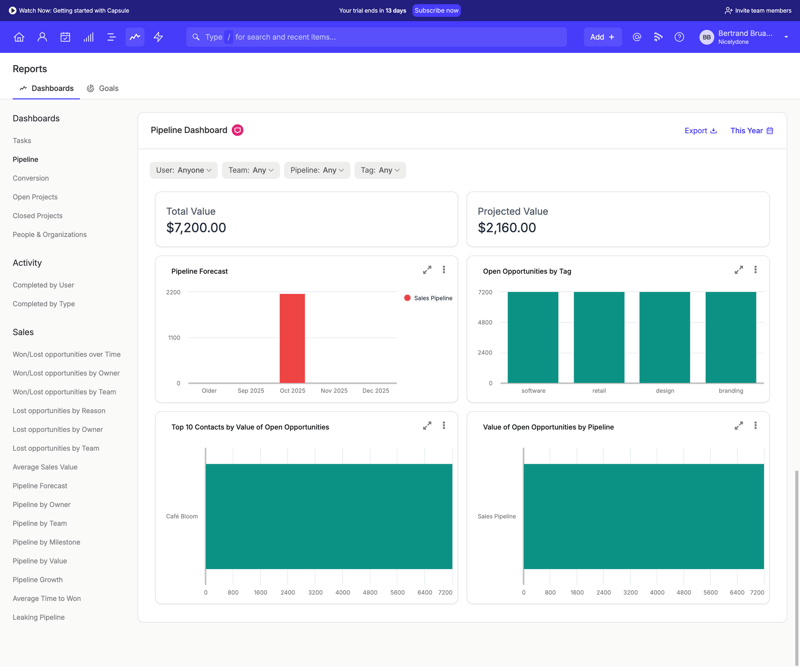Expand the Pipeline Forecast chart to fullscreen
The width and height of the screenshot is (800, 667).
pos(428,269)
